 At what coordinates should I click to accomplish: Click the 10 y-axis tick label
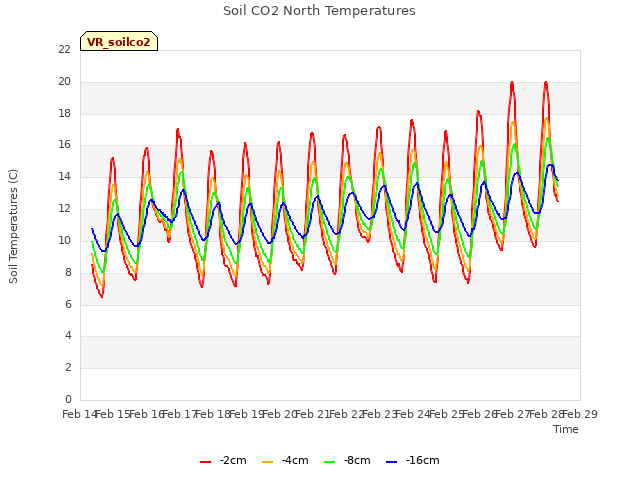(64, 240)
